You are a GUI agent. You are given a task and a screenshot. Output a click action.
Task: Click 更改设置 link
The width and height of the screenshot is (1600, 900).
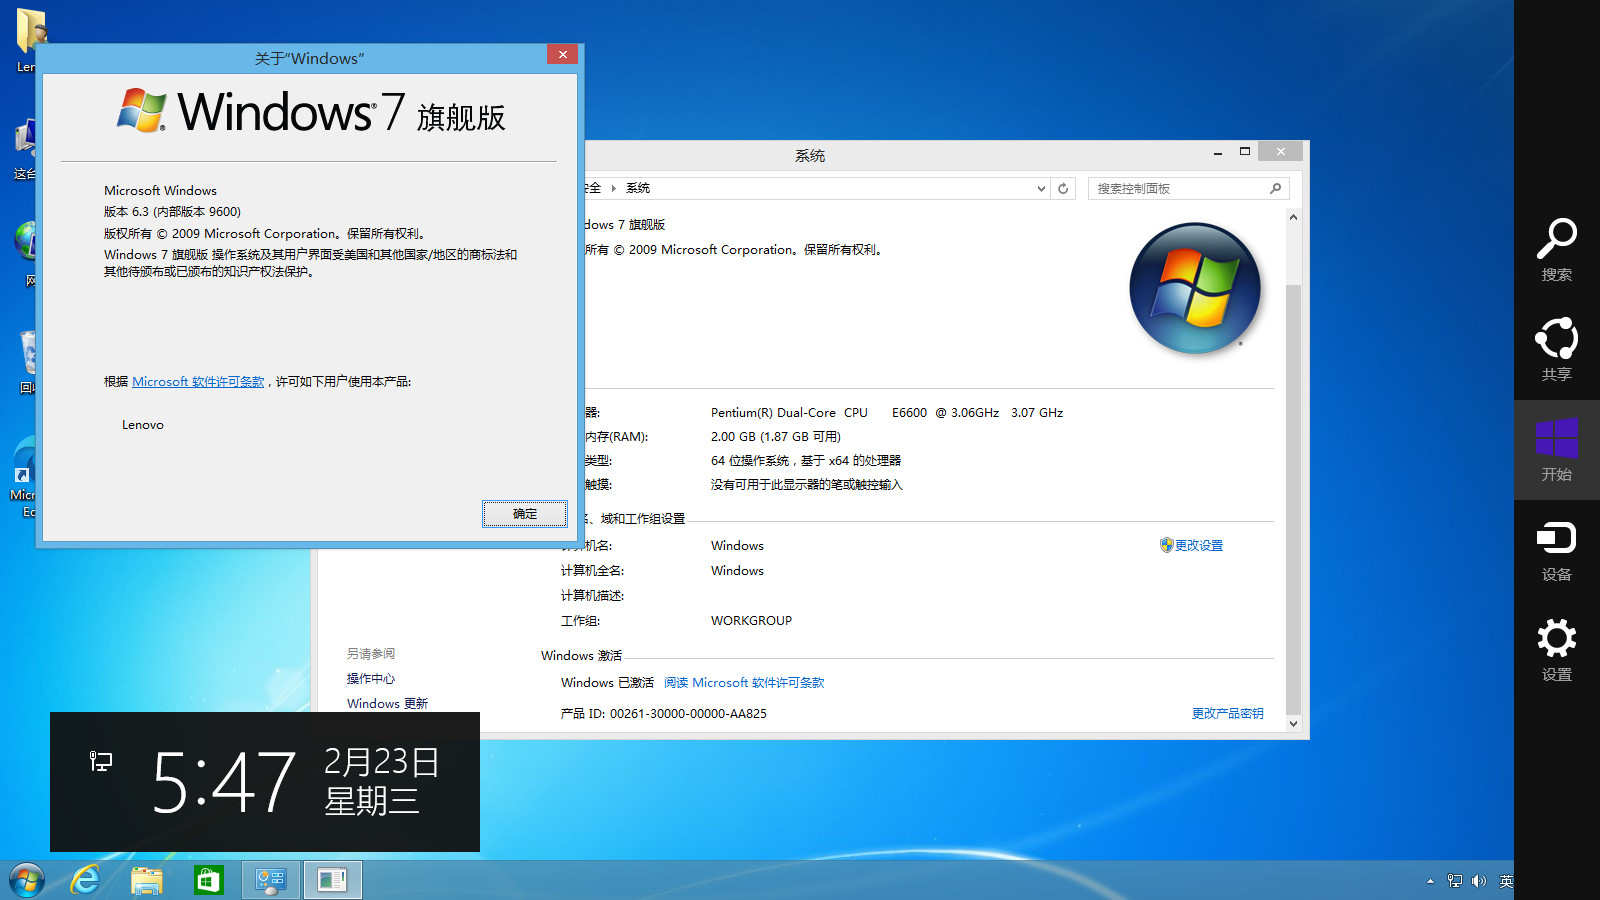pos(1199,545)
